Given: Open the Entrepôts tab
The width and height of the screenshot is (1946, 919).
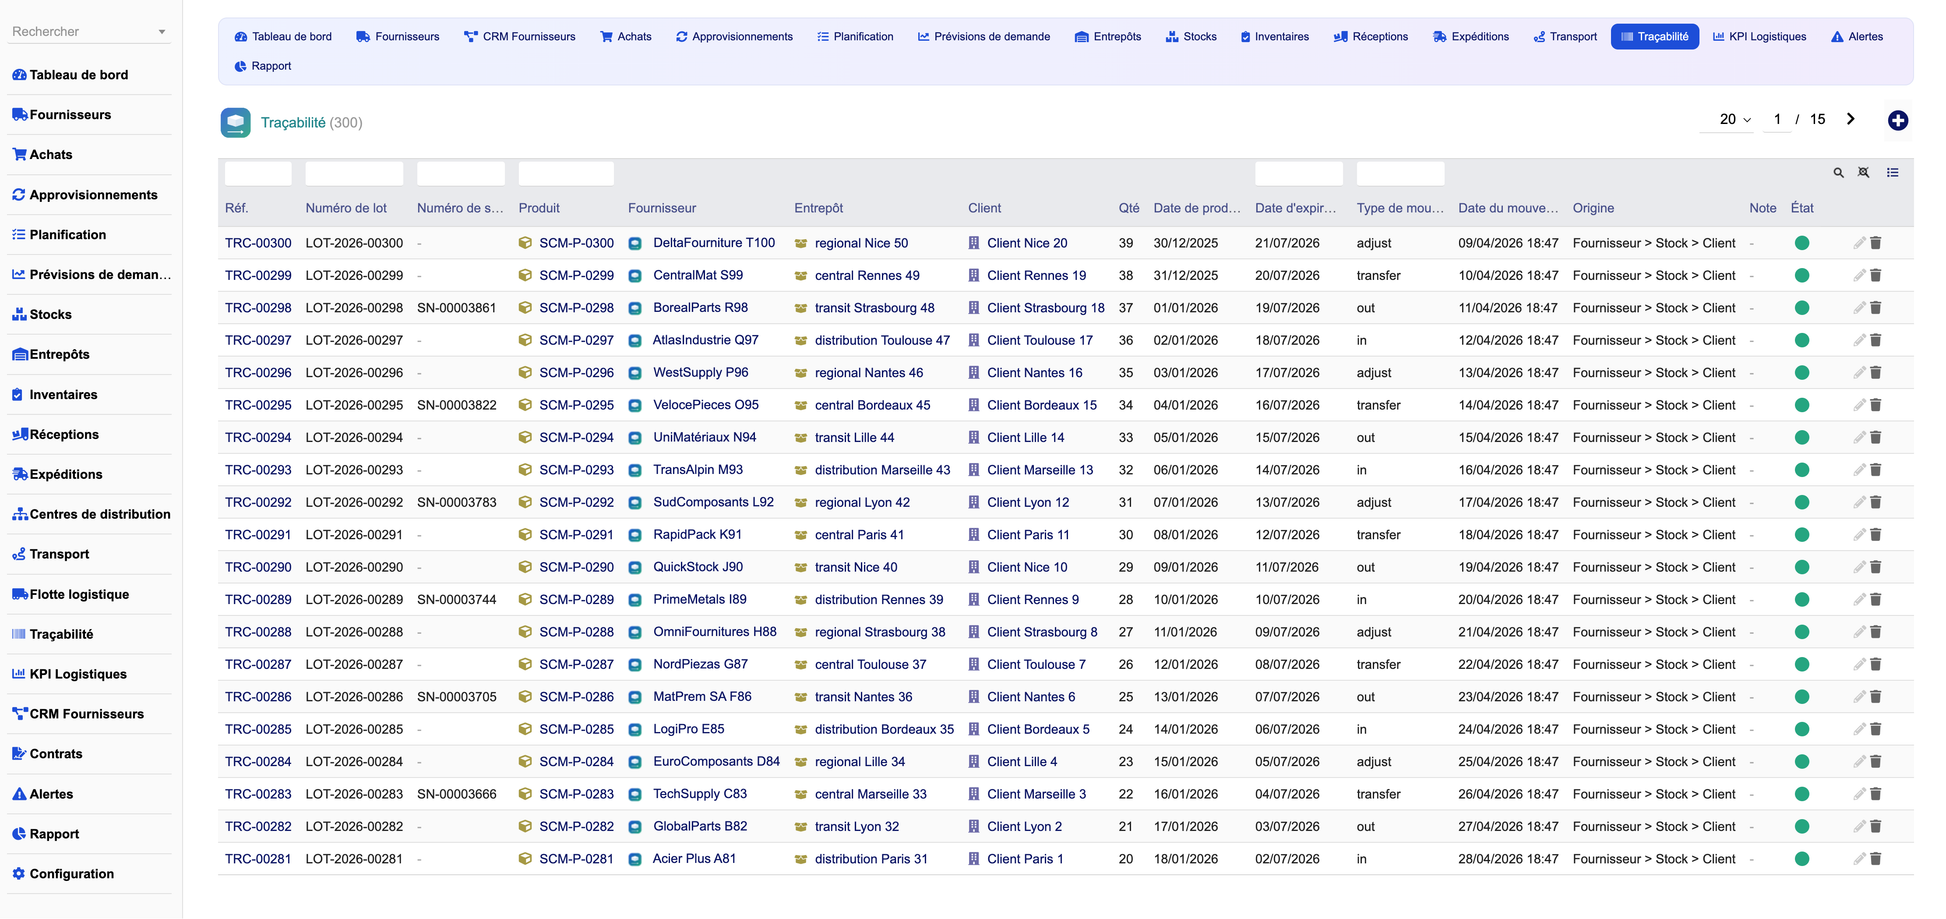Looking at the screenshot, I should click(1108, 36).
